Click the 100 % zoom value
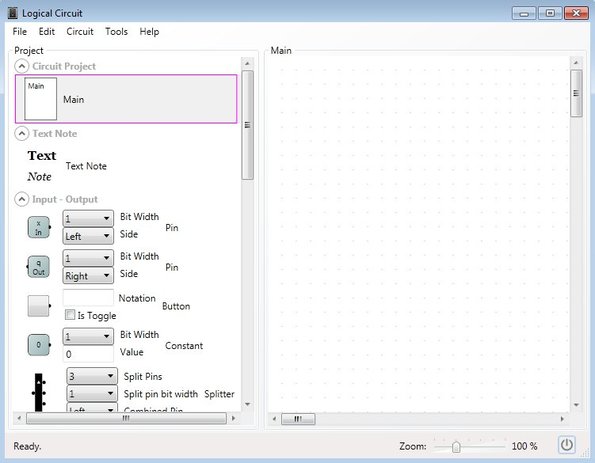The width and height of the screenshot is (595, 463). 524,446
